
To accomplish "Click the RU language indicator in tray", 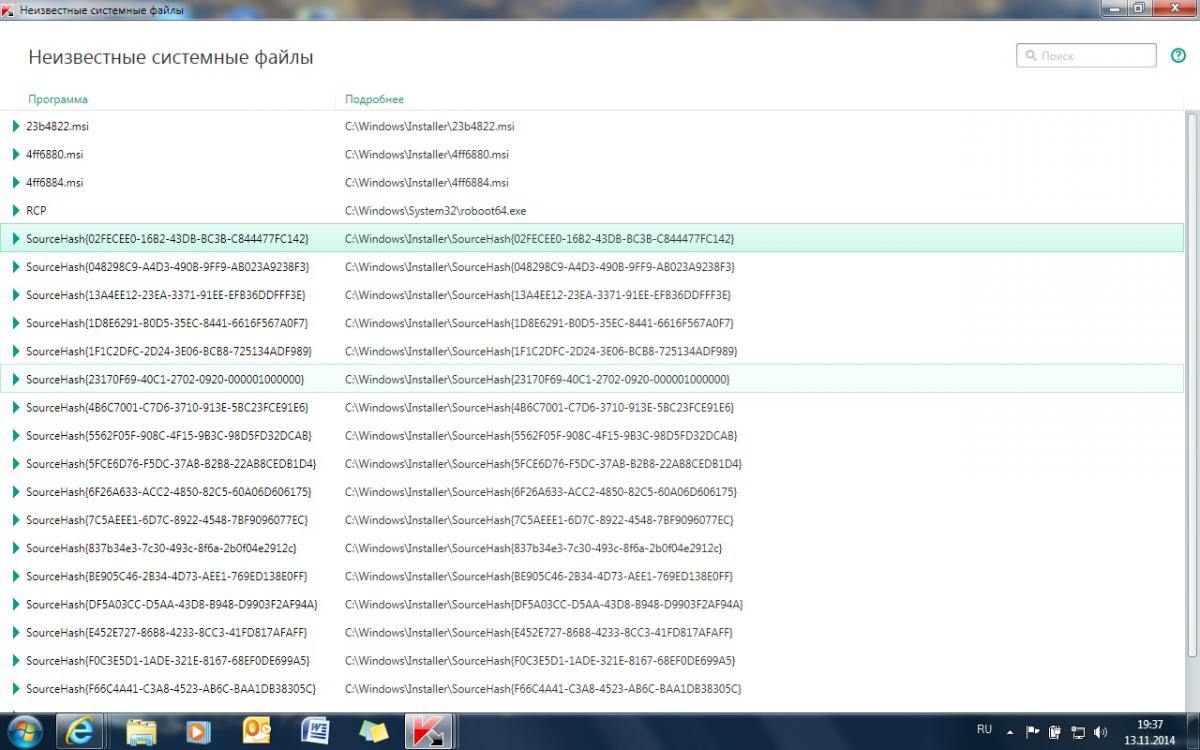I will [x=984, y=729].
